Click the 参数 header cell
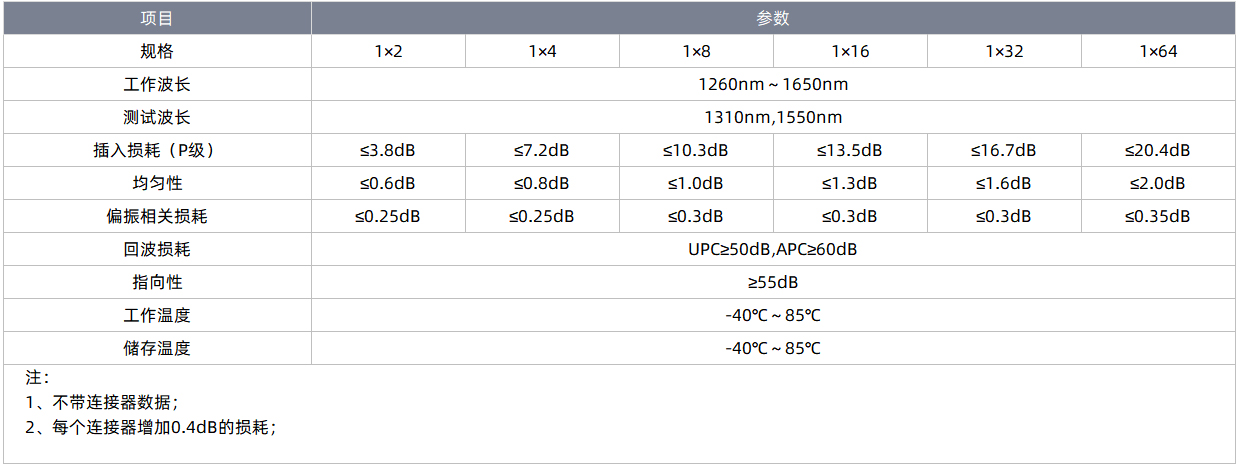Image resolution: width=1240 pixels, height=465 pixels. 773,18
